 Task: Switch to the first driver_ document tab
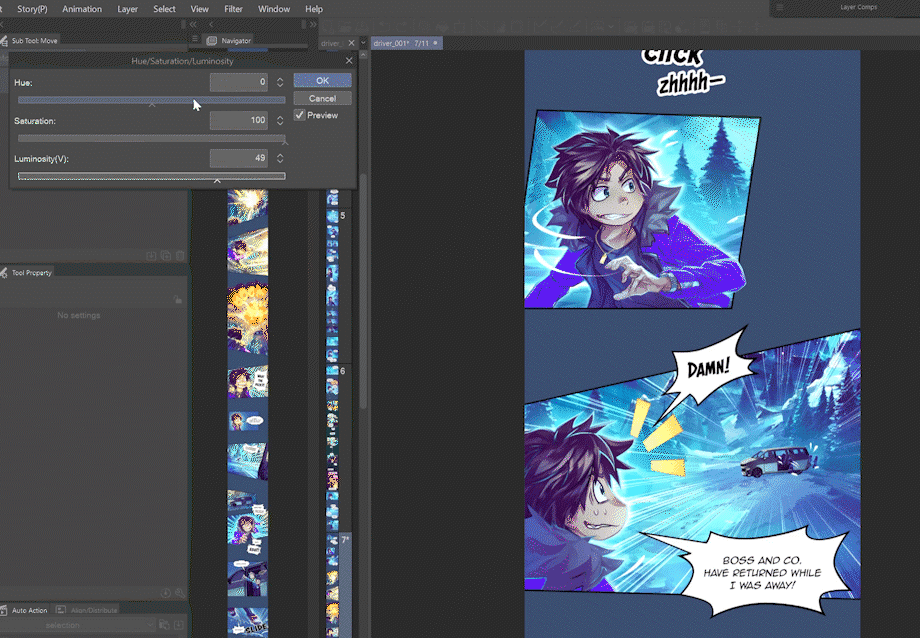coord(332,43)
